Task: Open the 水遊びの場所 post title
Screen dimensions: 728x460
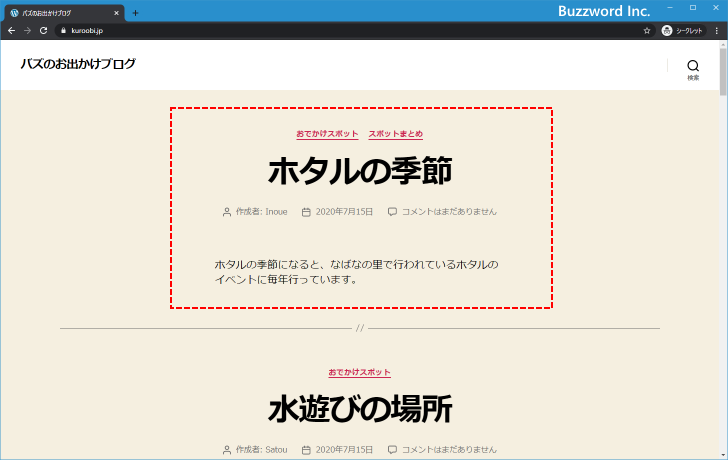Action: (360, 409)
